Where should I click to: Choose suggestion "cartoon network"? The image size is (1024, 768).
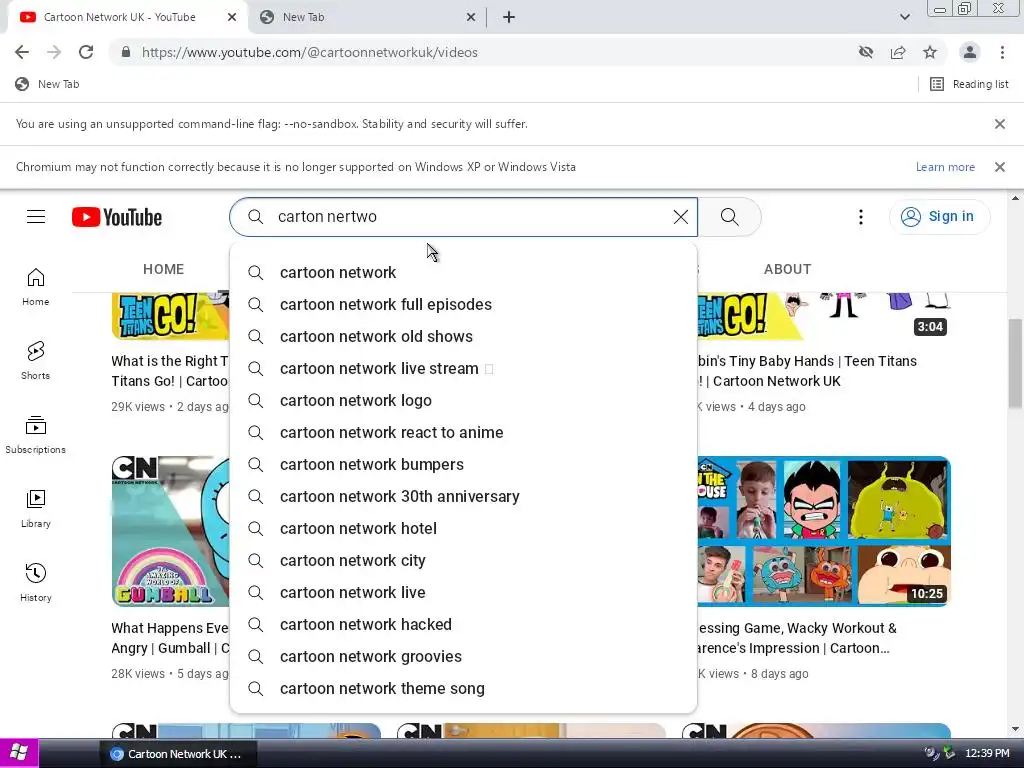(x=463, y=272)
